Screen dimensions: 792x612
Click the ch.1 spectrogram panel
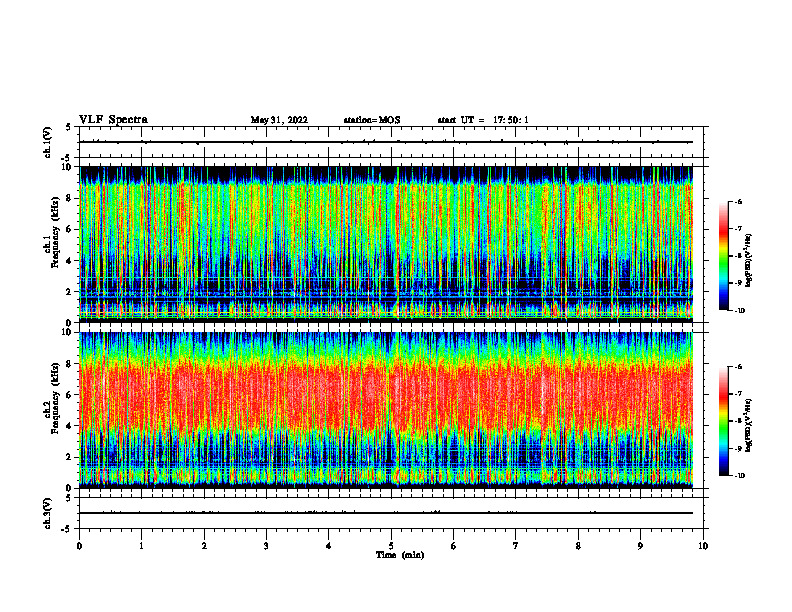(386, 244)
